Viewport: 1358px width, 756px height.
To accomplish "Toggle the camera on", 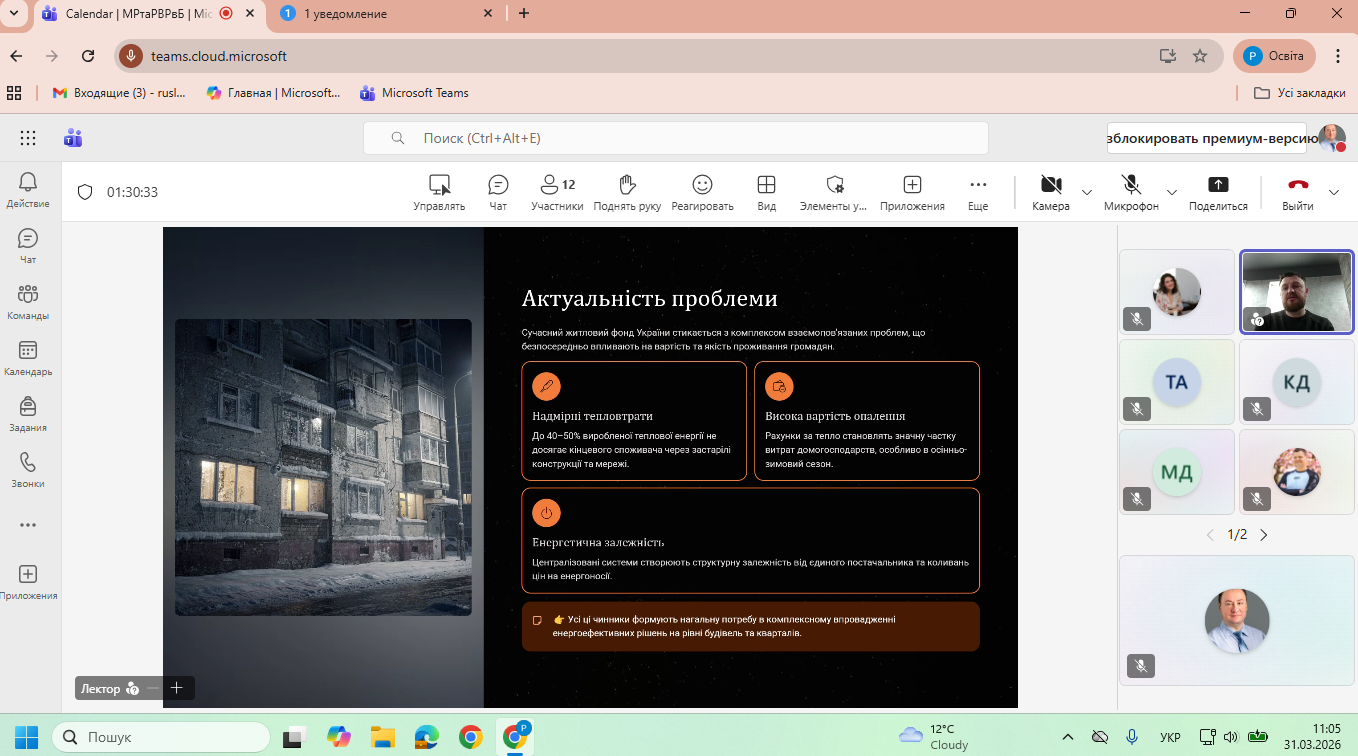I will coord(1050,193).
